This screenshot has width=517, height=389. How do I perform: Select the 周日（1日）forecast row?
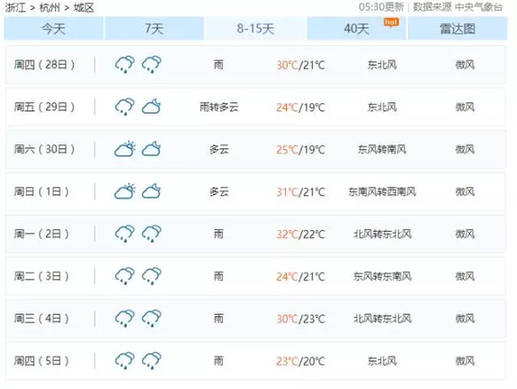(255, 191)
